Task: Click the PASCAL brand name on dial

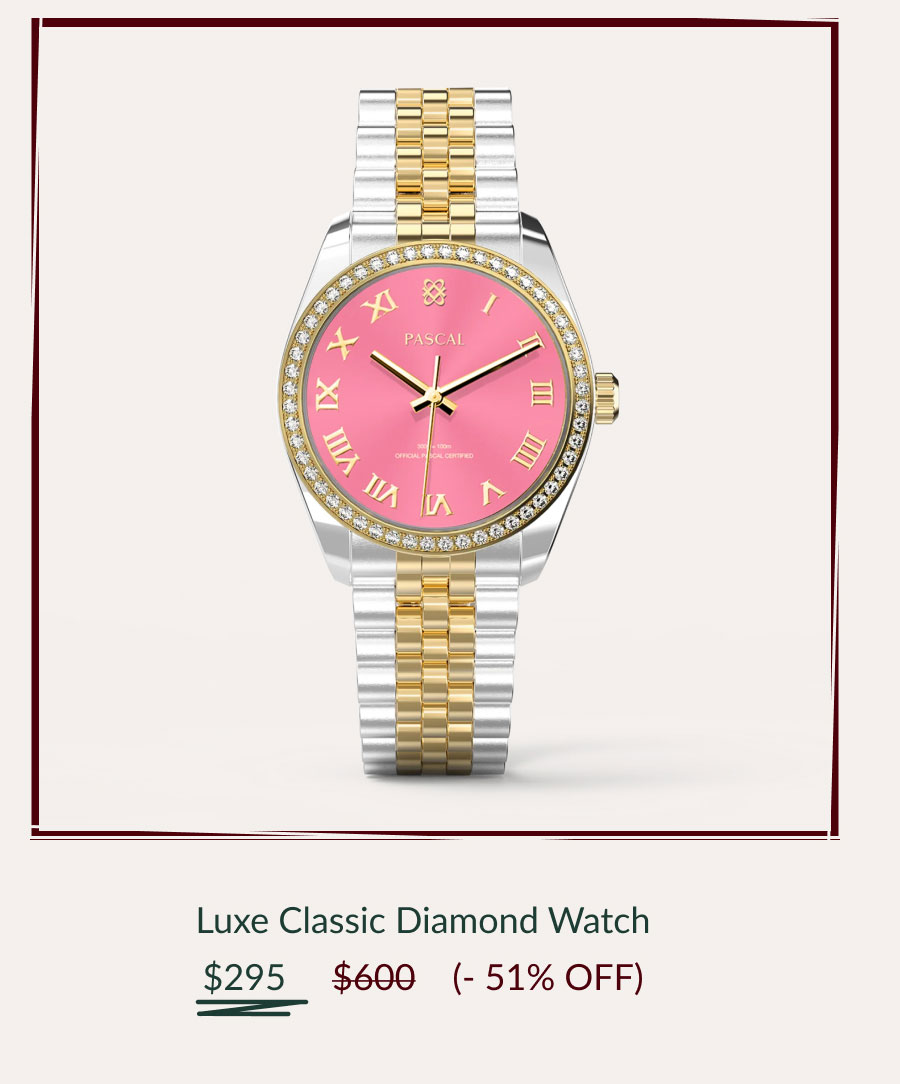Action: point(434,339)
